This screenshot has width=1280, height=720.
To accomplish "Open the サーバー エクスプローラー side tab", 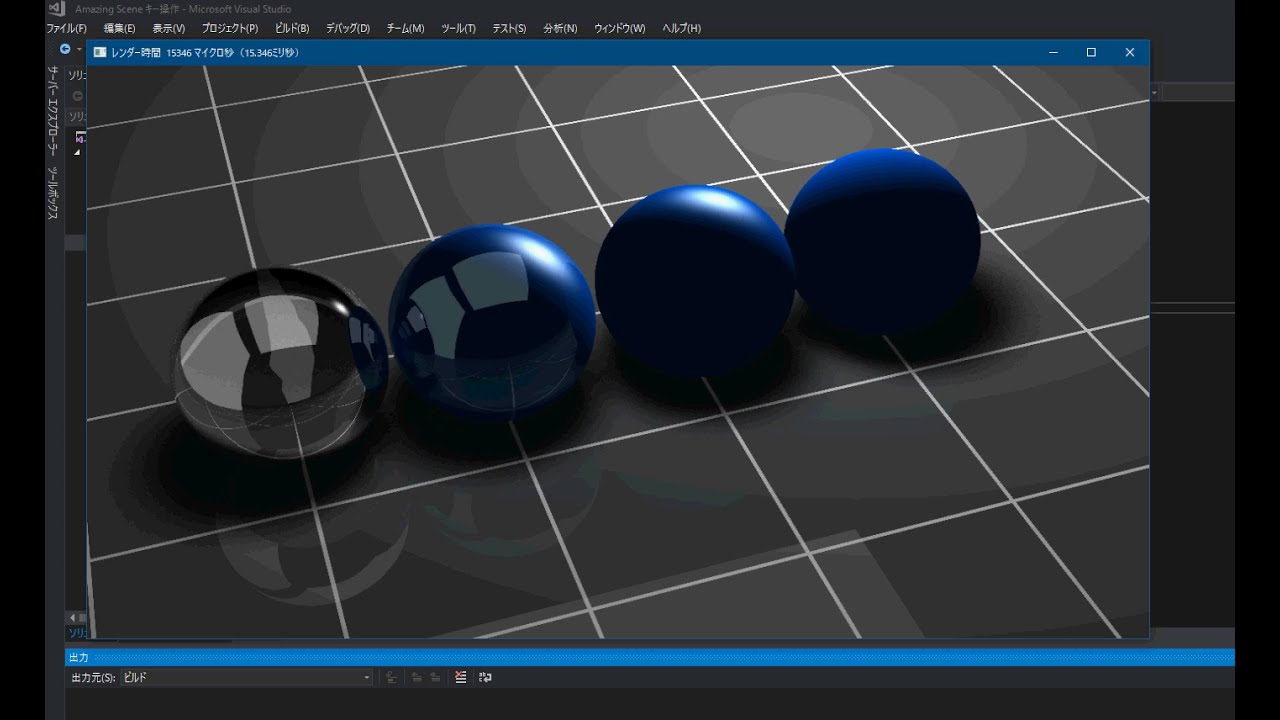I will (54, 110).
